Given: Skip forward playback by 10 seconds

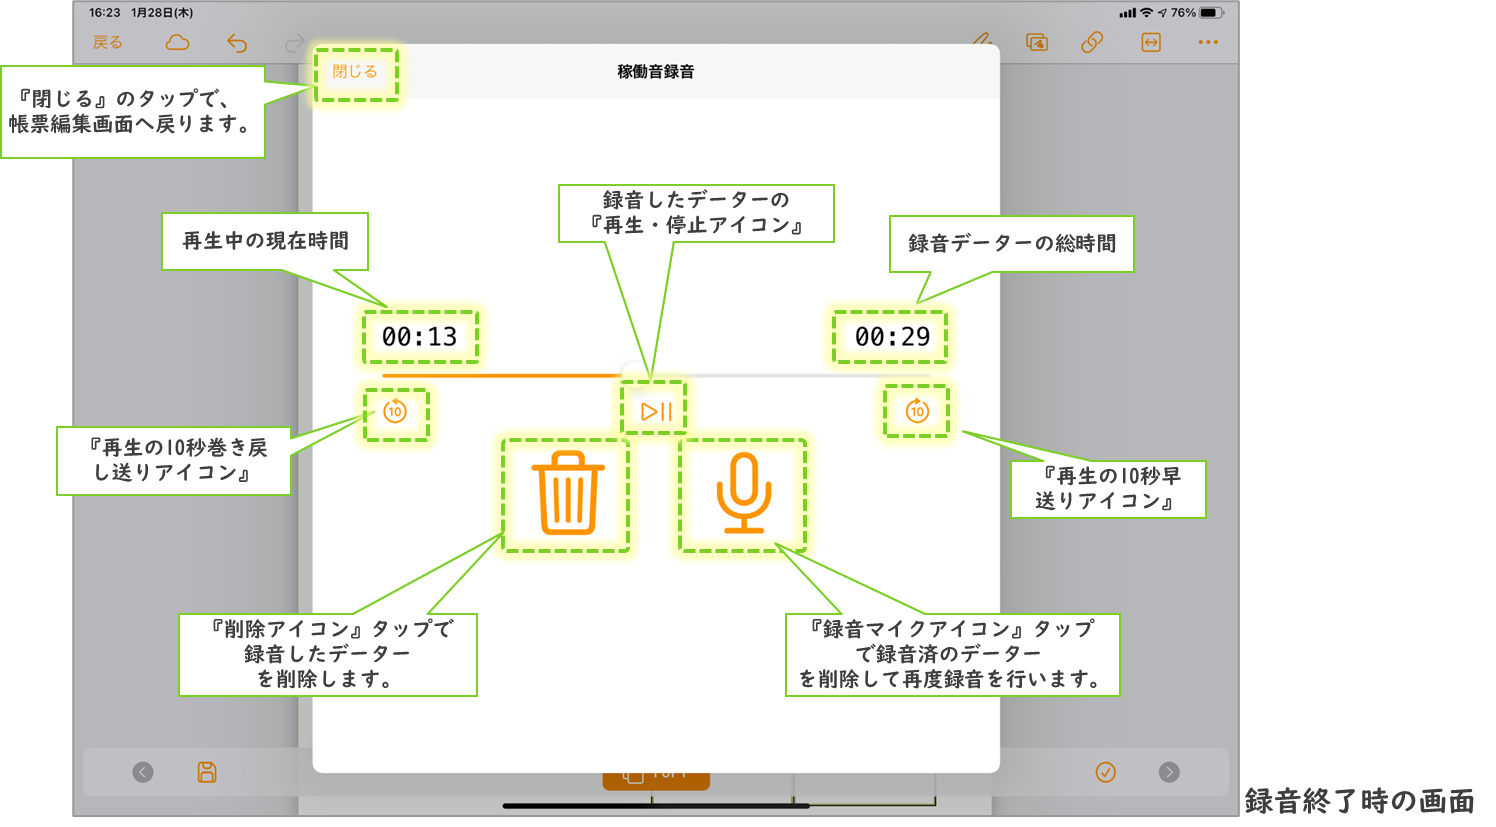Looking at the screenshot, I should tap(917, 411).
